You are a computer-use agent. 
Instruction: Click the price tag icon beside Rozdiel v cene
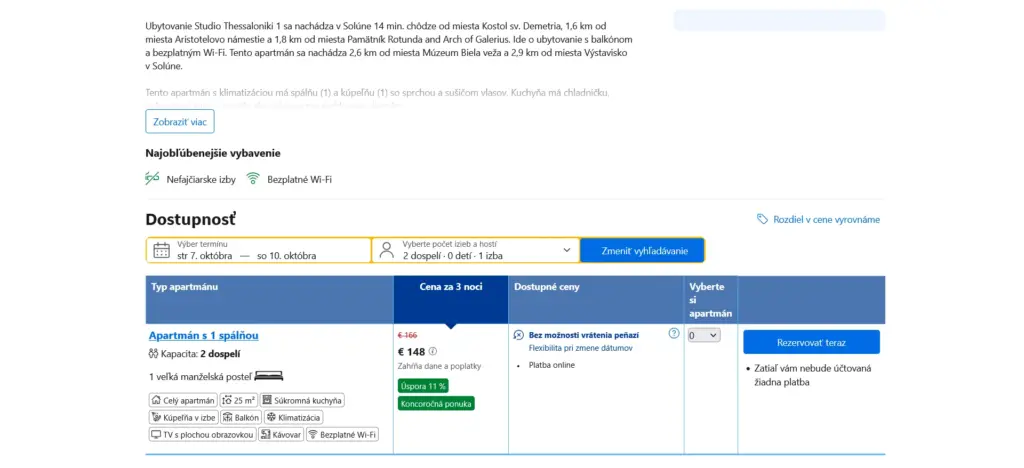pyautogui.click(x=762, y=219)
